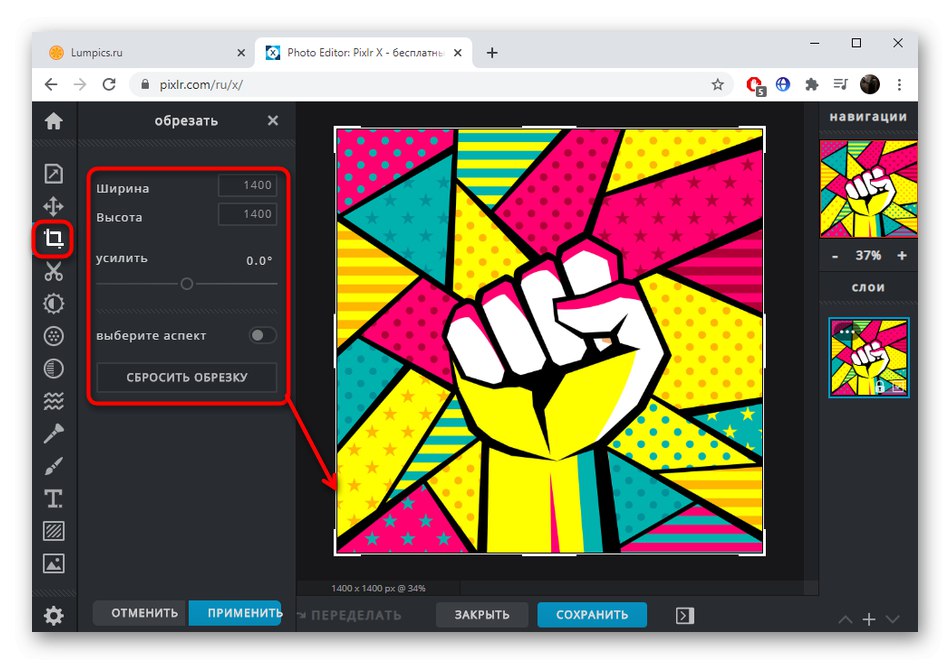Select the Cutout scissors tool
This screenshot has height=664, width=950.
[x=53, y=271]
